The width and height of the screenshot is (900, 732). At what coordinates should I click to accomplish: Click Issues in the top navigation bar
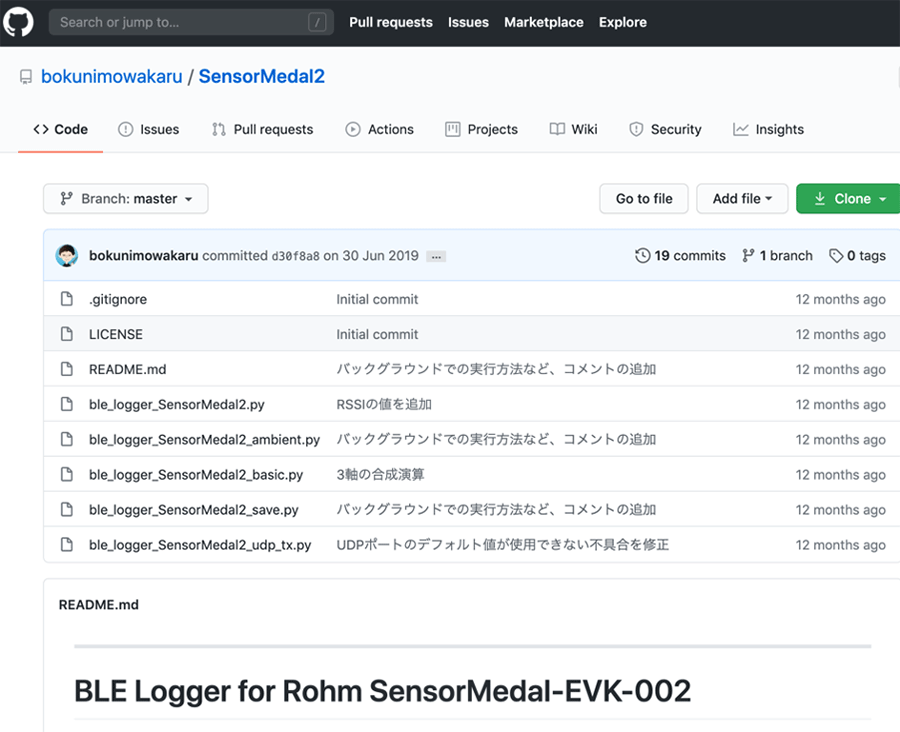coord(468,22)
